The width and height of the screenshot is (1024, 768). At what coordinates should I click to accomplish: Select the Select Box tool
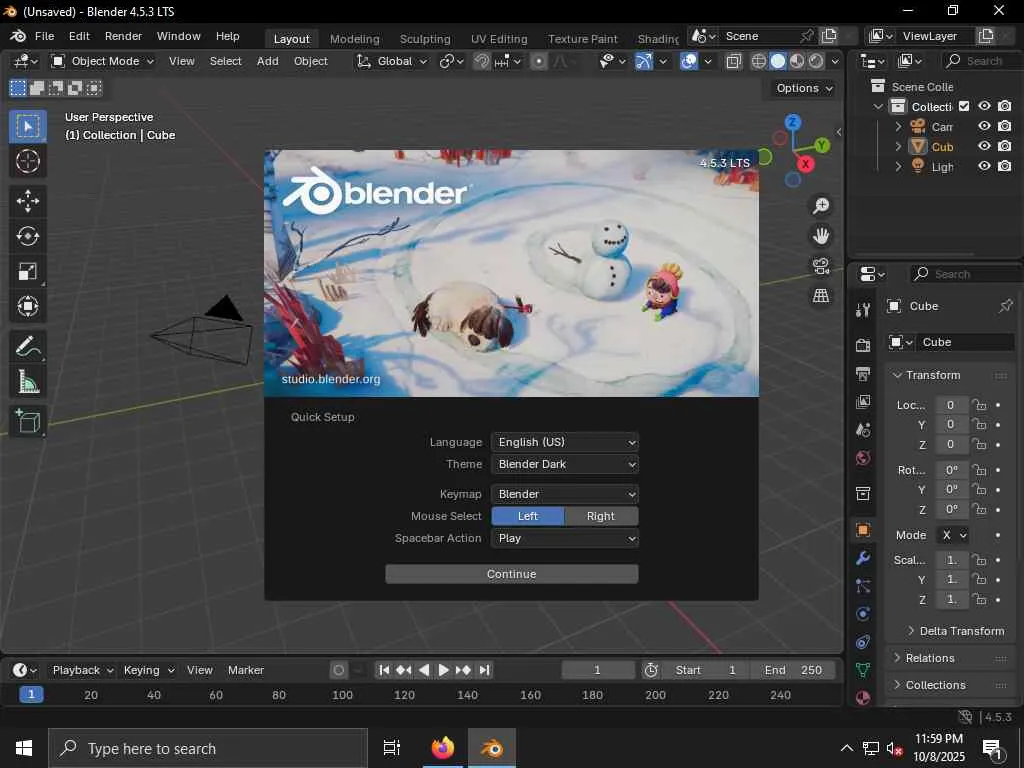tap(27, 126)
